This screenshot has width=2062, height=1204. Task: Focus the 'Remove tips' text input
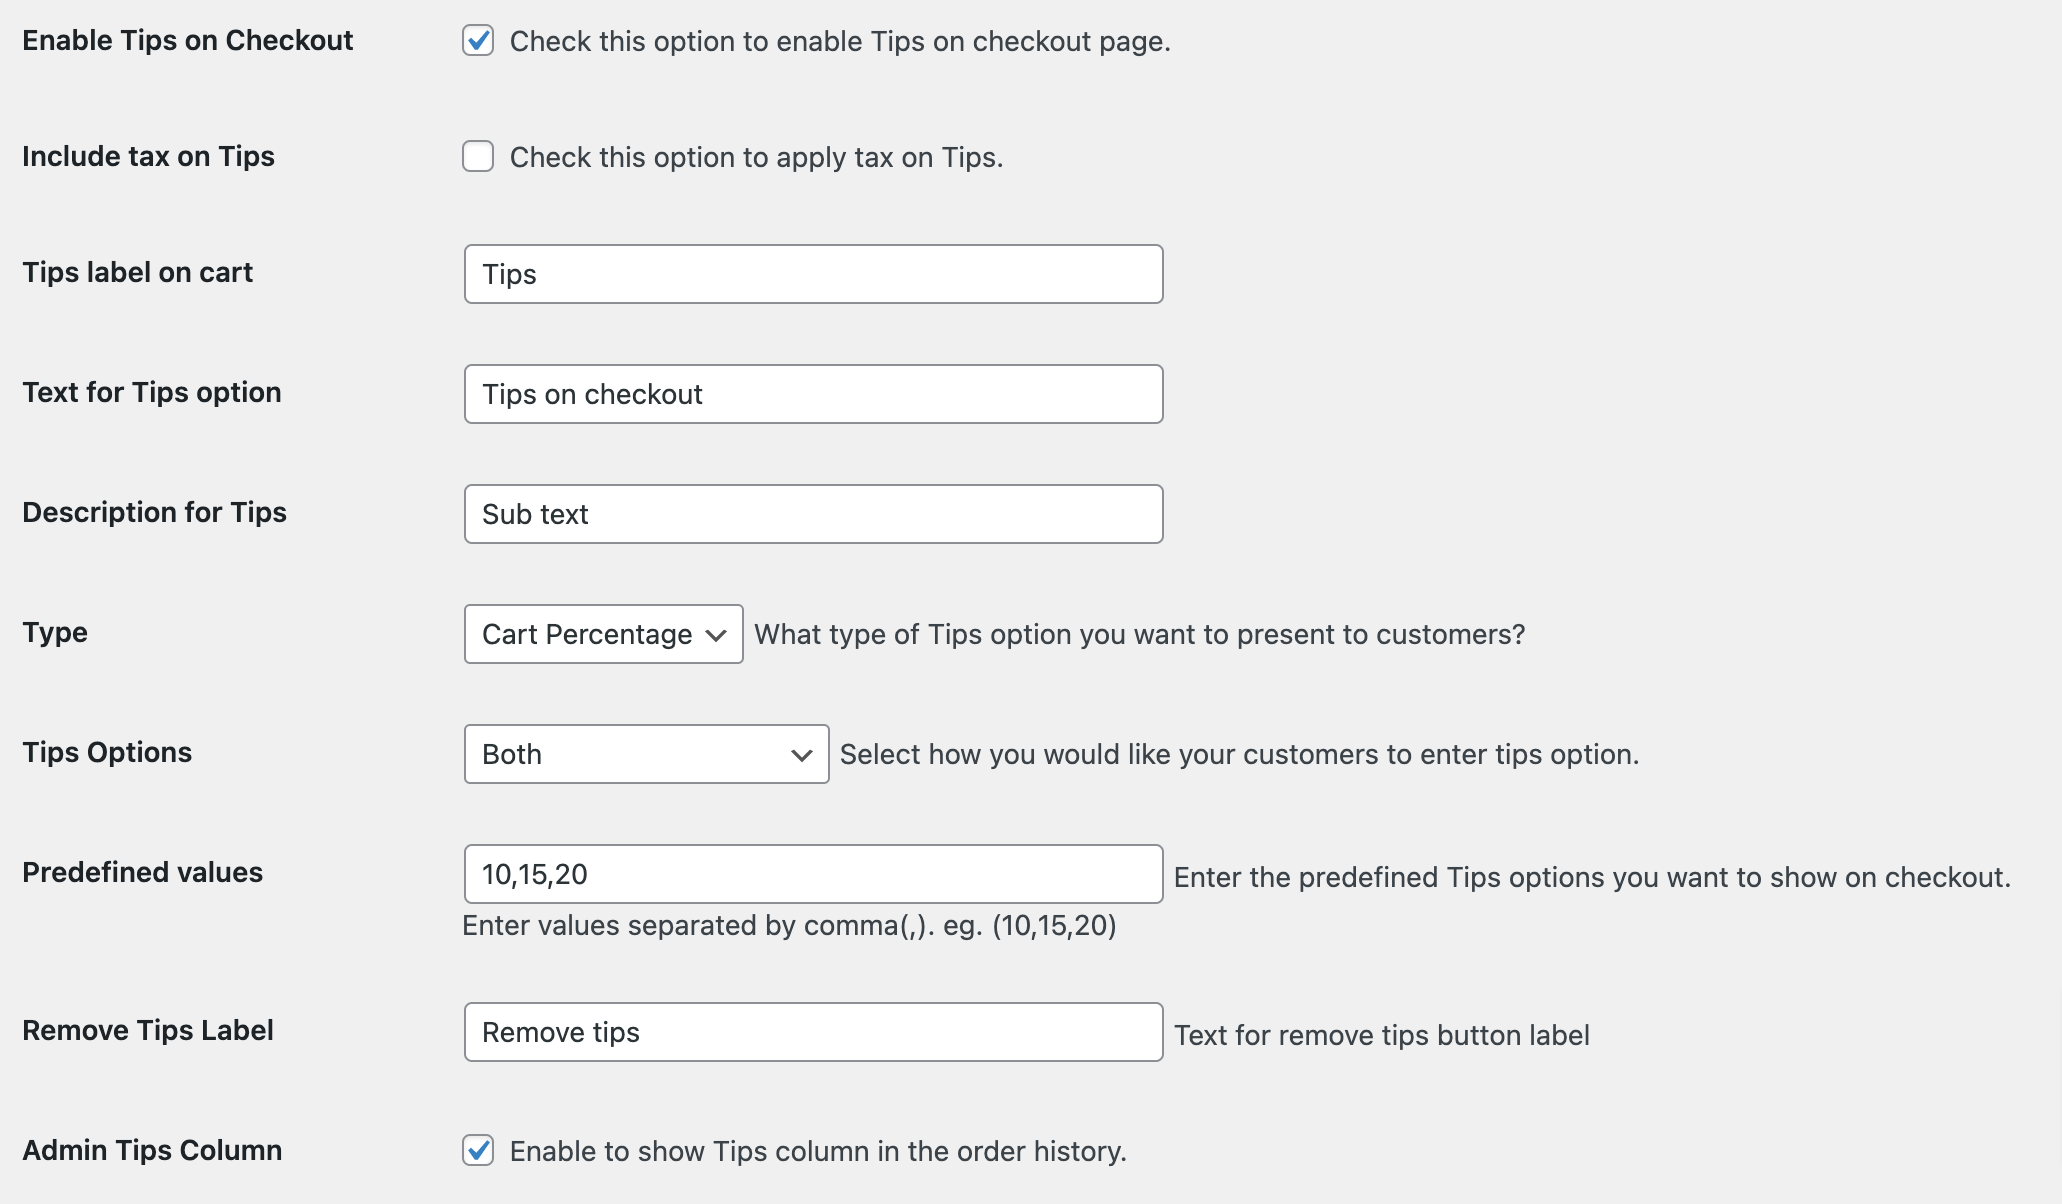(x=813, y=1032)
